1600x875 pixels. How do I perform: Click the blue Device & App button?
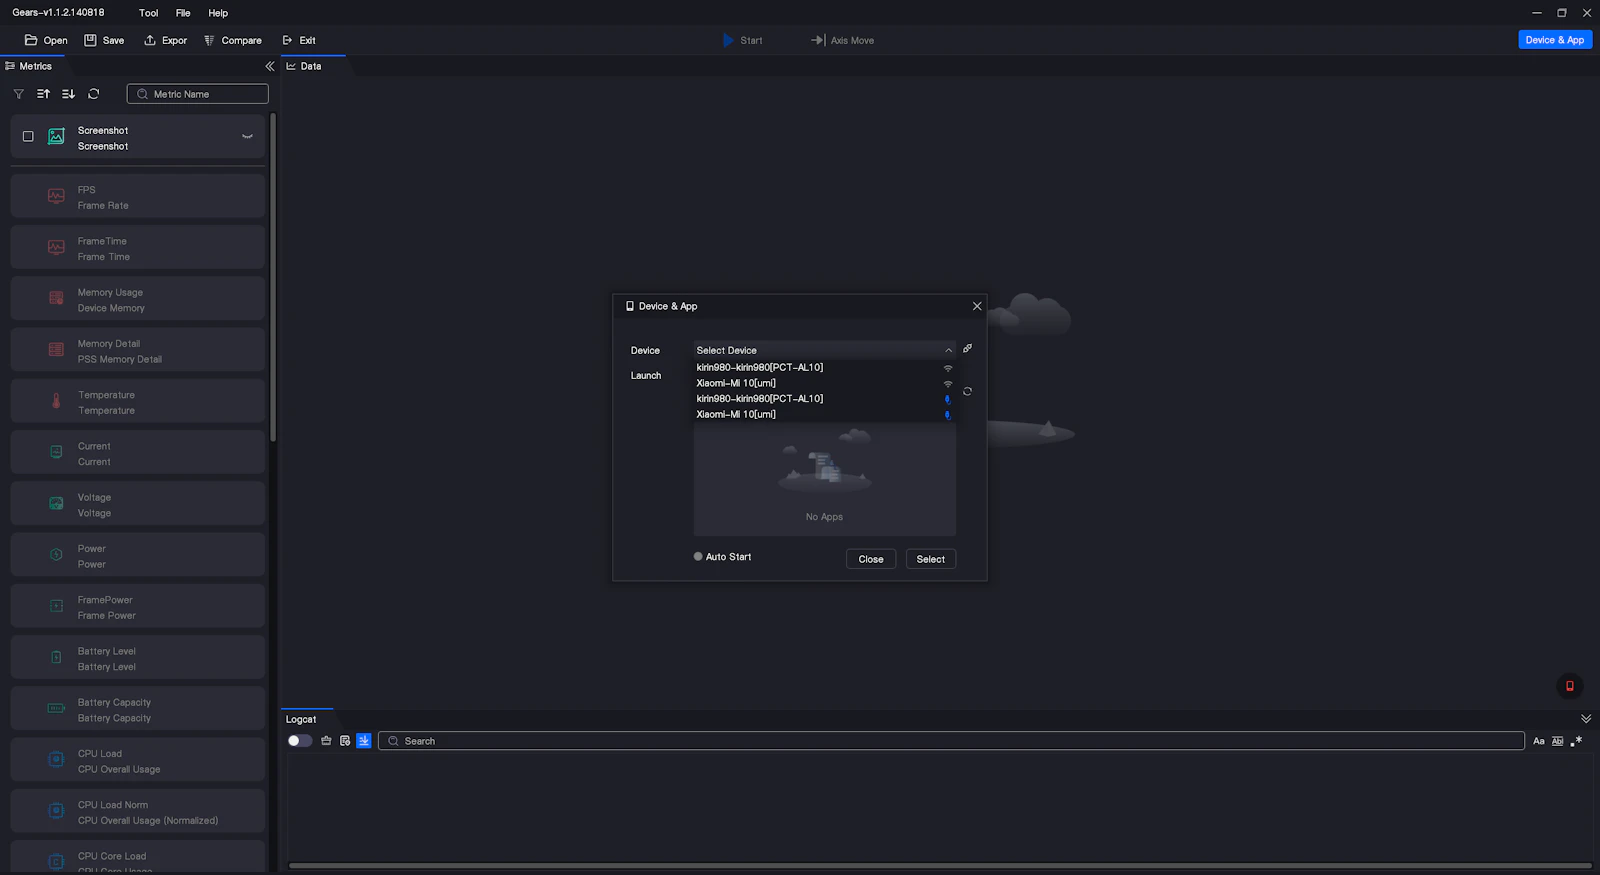click(1555, 40)
